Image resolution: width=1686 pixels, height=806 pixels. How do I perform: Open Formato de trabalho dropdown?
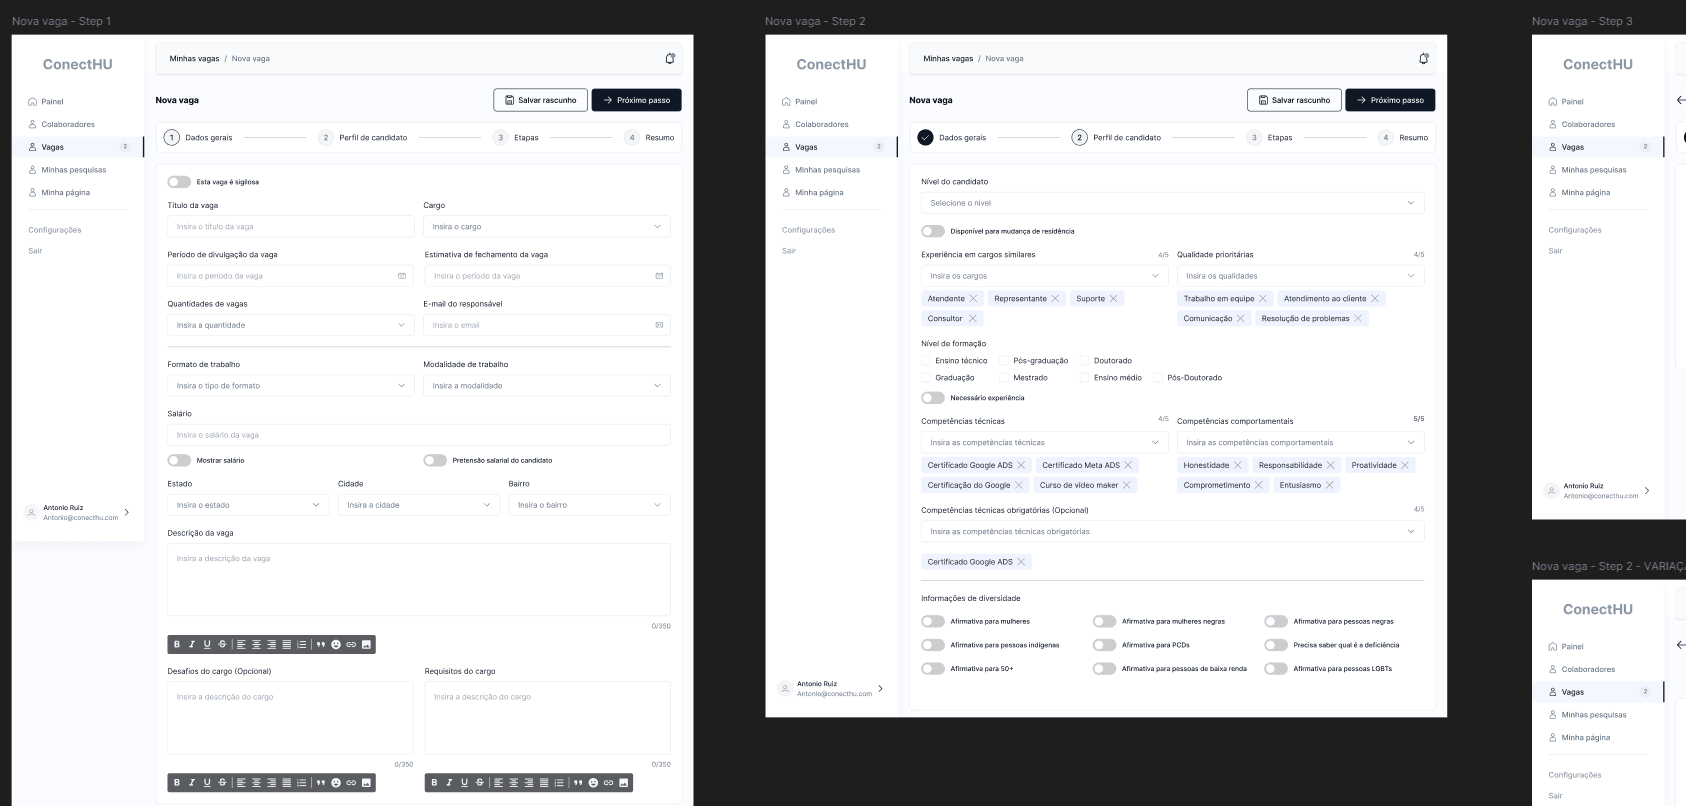click(291, 385)
